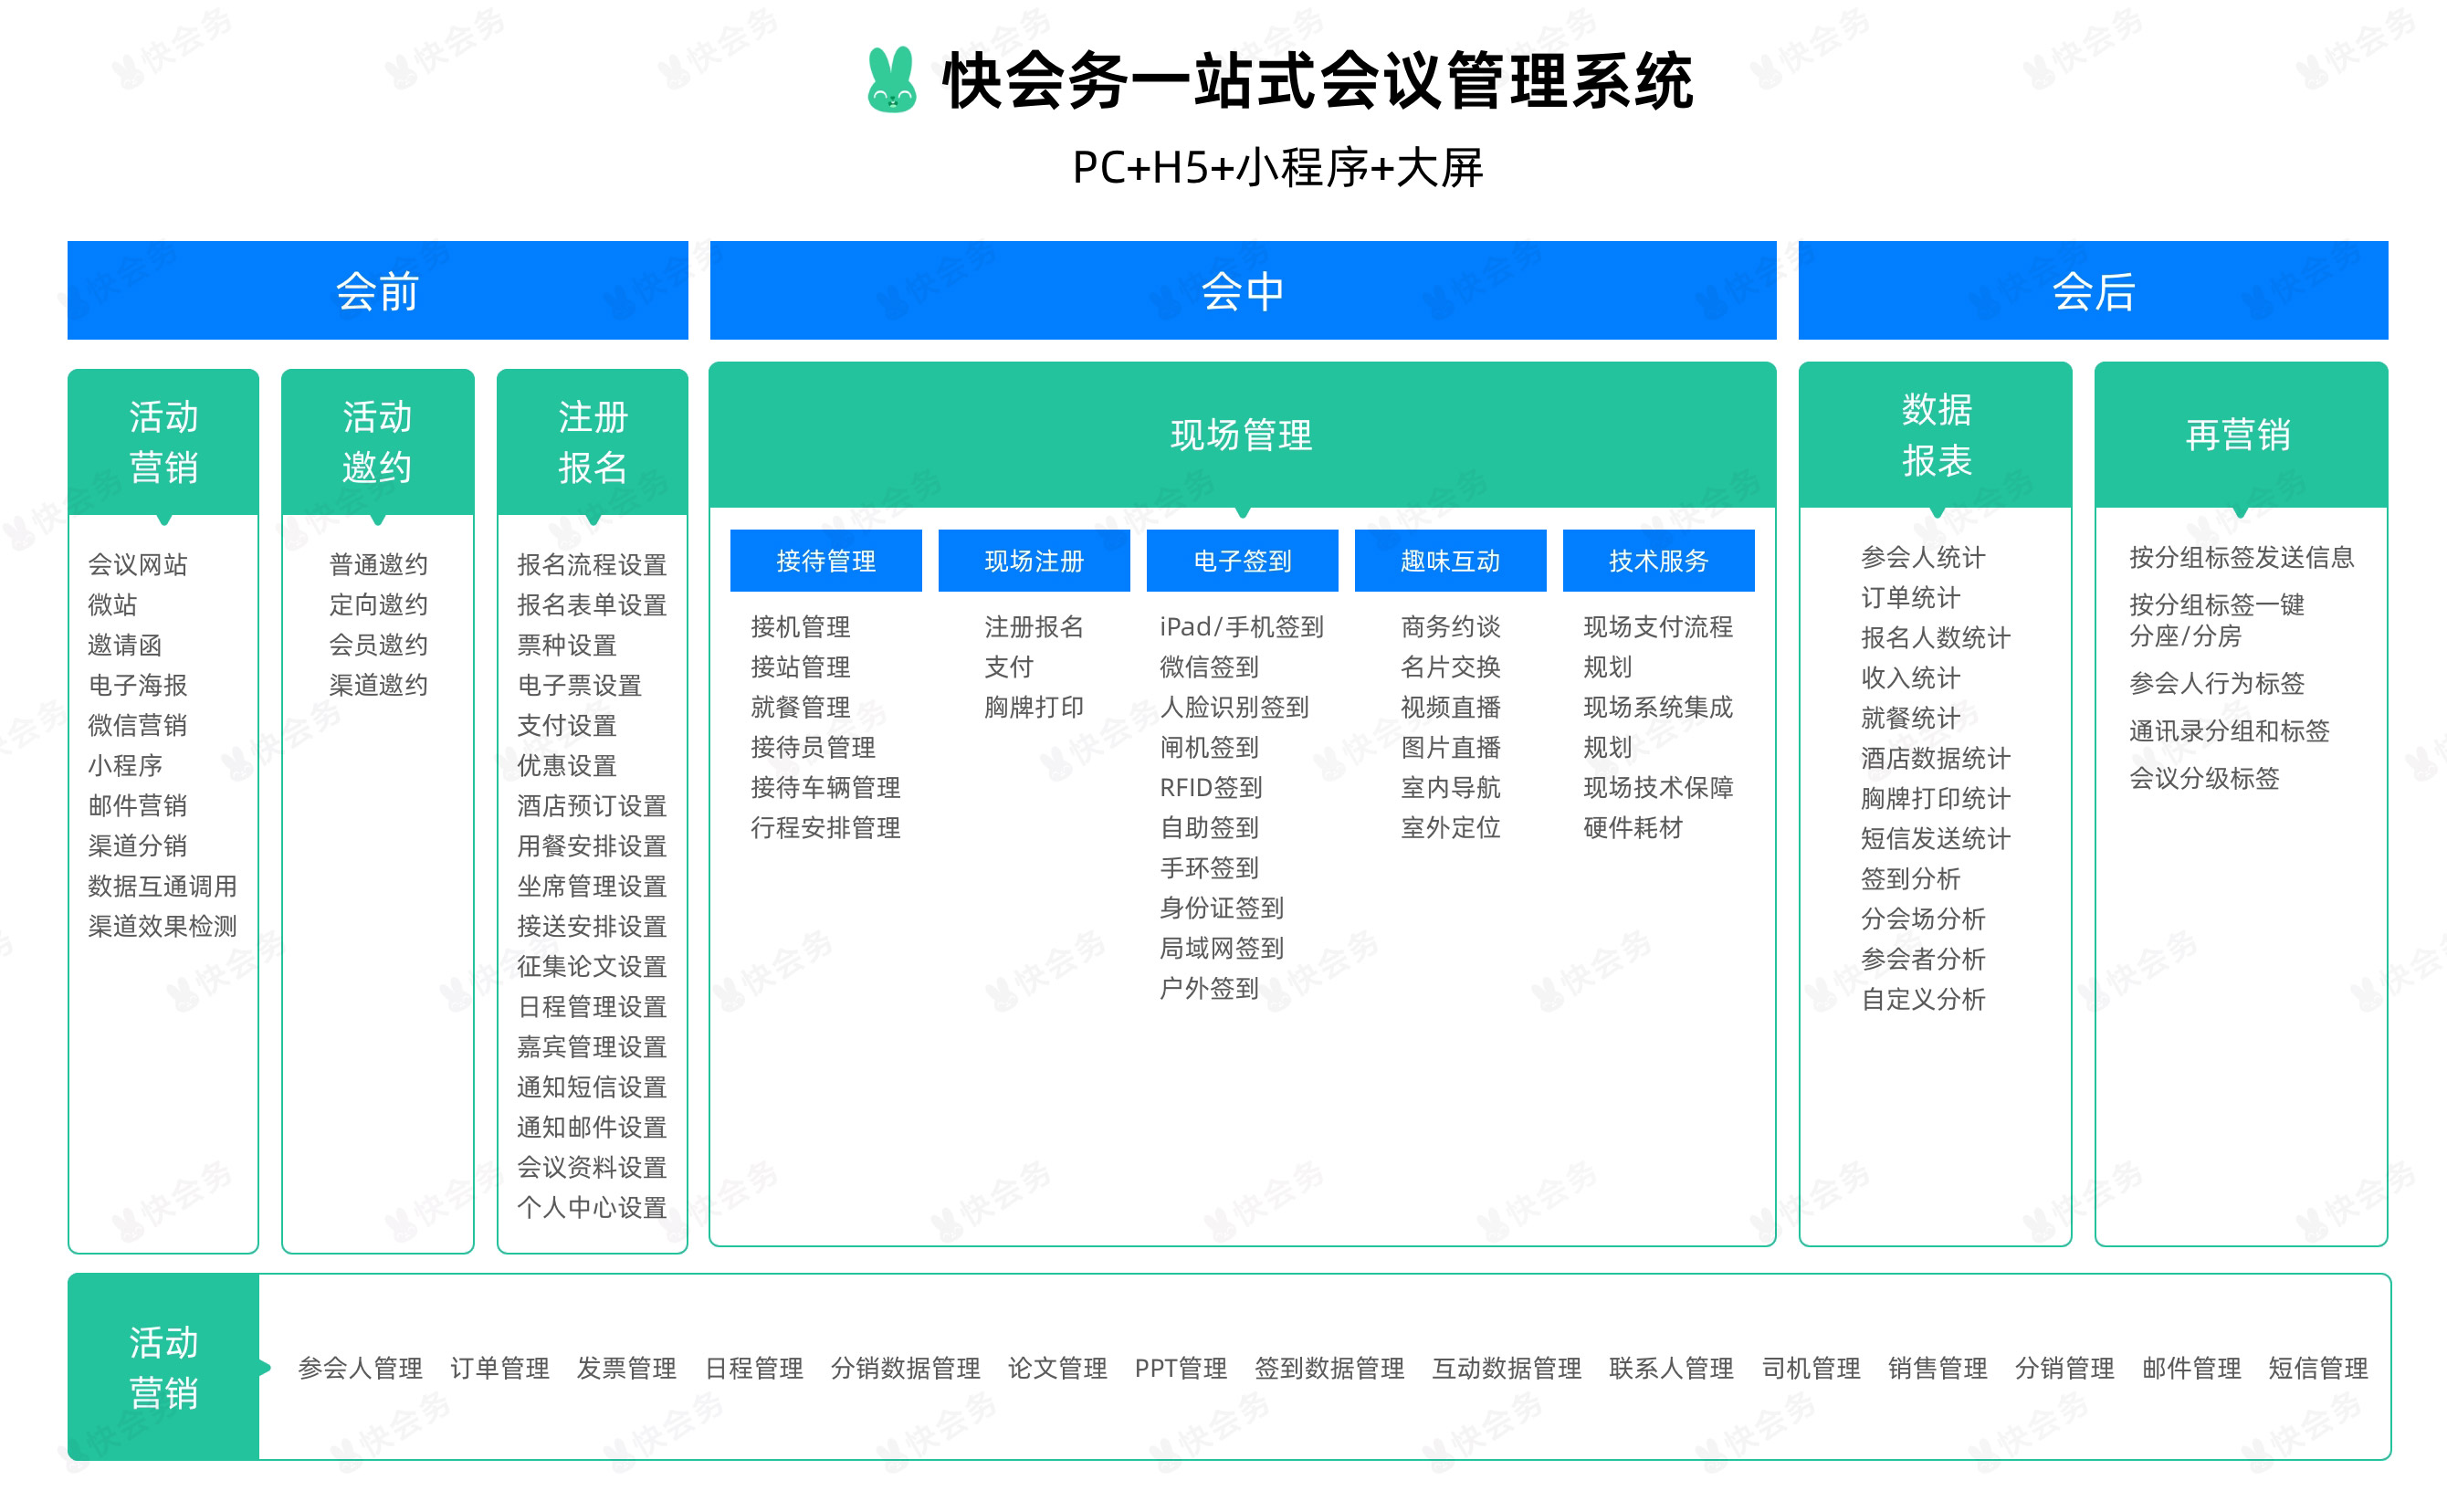Open 参会人统计 report
The height and width of the screenshot is (1512, 2447).
point(1923,557)
